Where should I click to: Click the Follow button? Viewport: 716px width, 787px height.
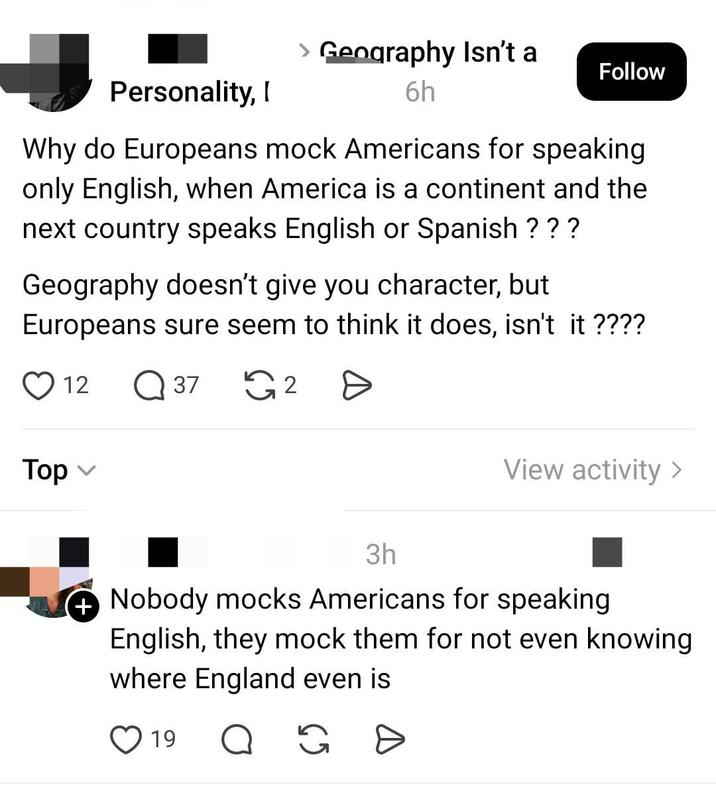[631, 72]
